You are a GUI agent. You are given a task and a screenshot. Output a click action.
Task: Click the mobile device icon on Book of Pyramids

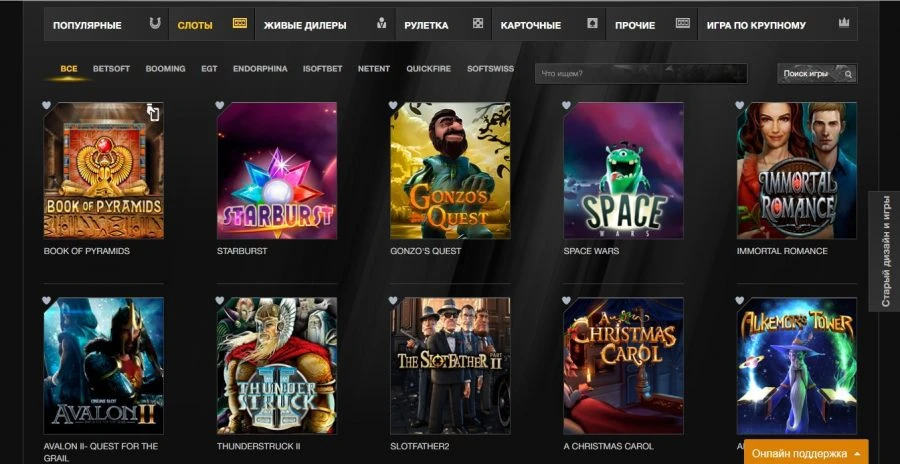click(x=153, y=113)
